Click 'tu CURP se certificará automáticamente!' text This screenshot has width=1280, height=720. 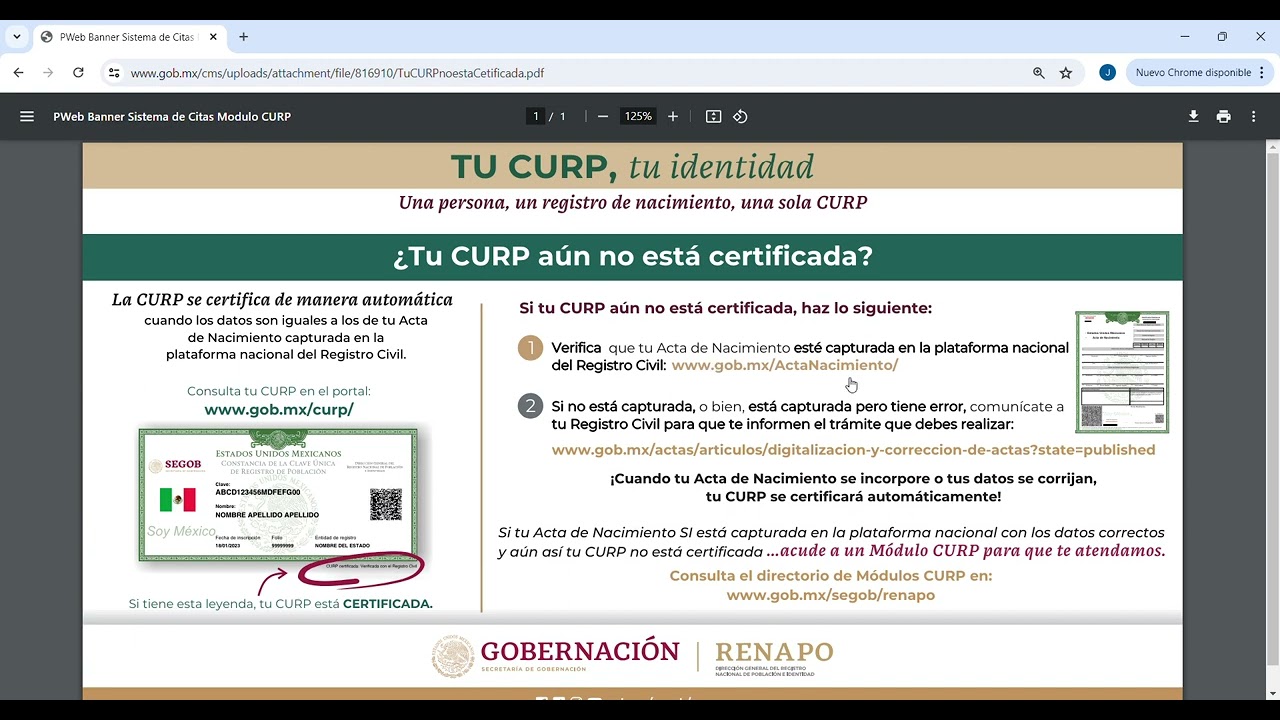853,497
